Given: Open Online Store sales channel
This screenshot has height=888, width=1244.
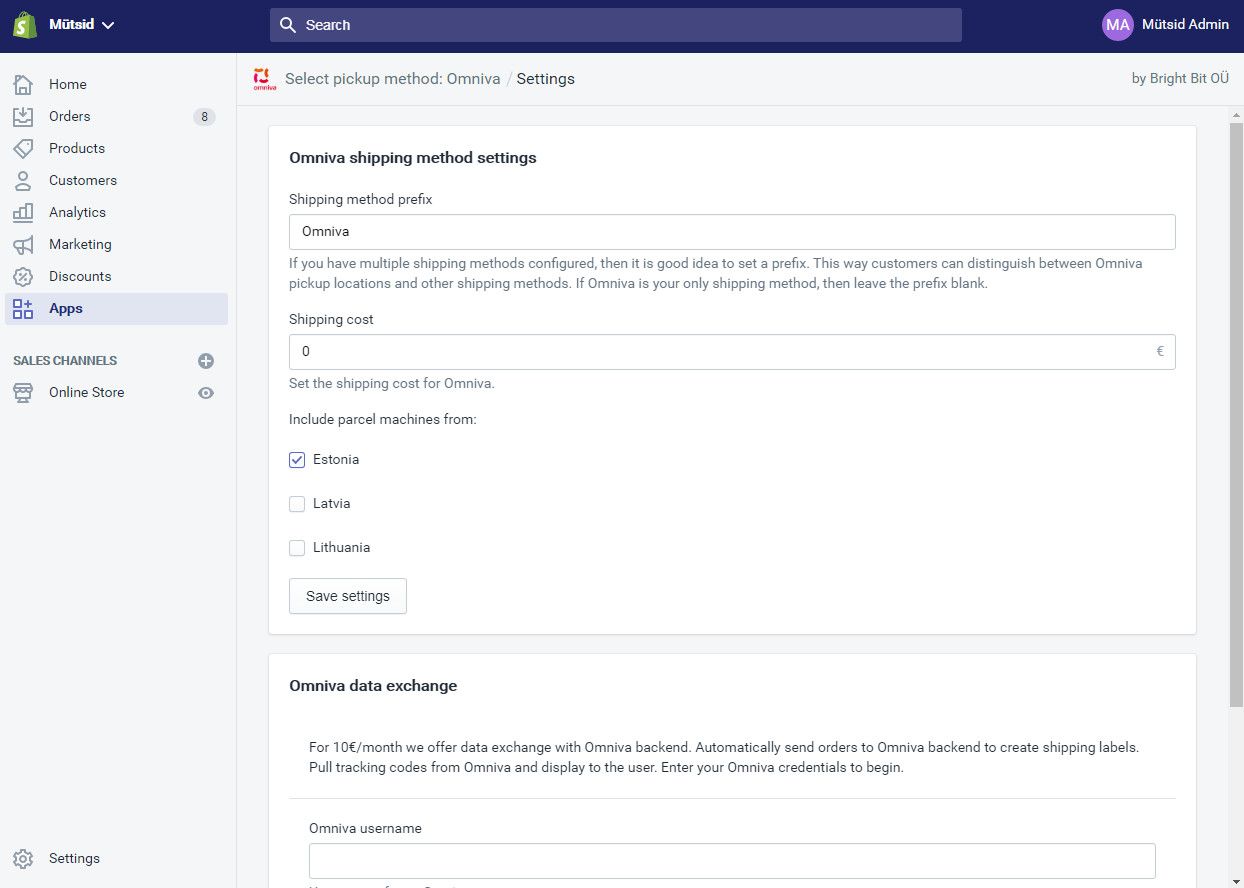Looking at the screenshot, I should point(87,392).
